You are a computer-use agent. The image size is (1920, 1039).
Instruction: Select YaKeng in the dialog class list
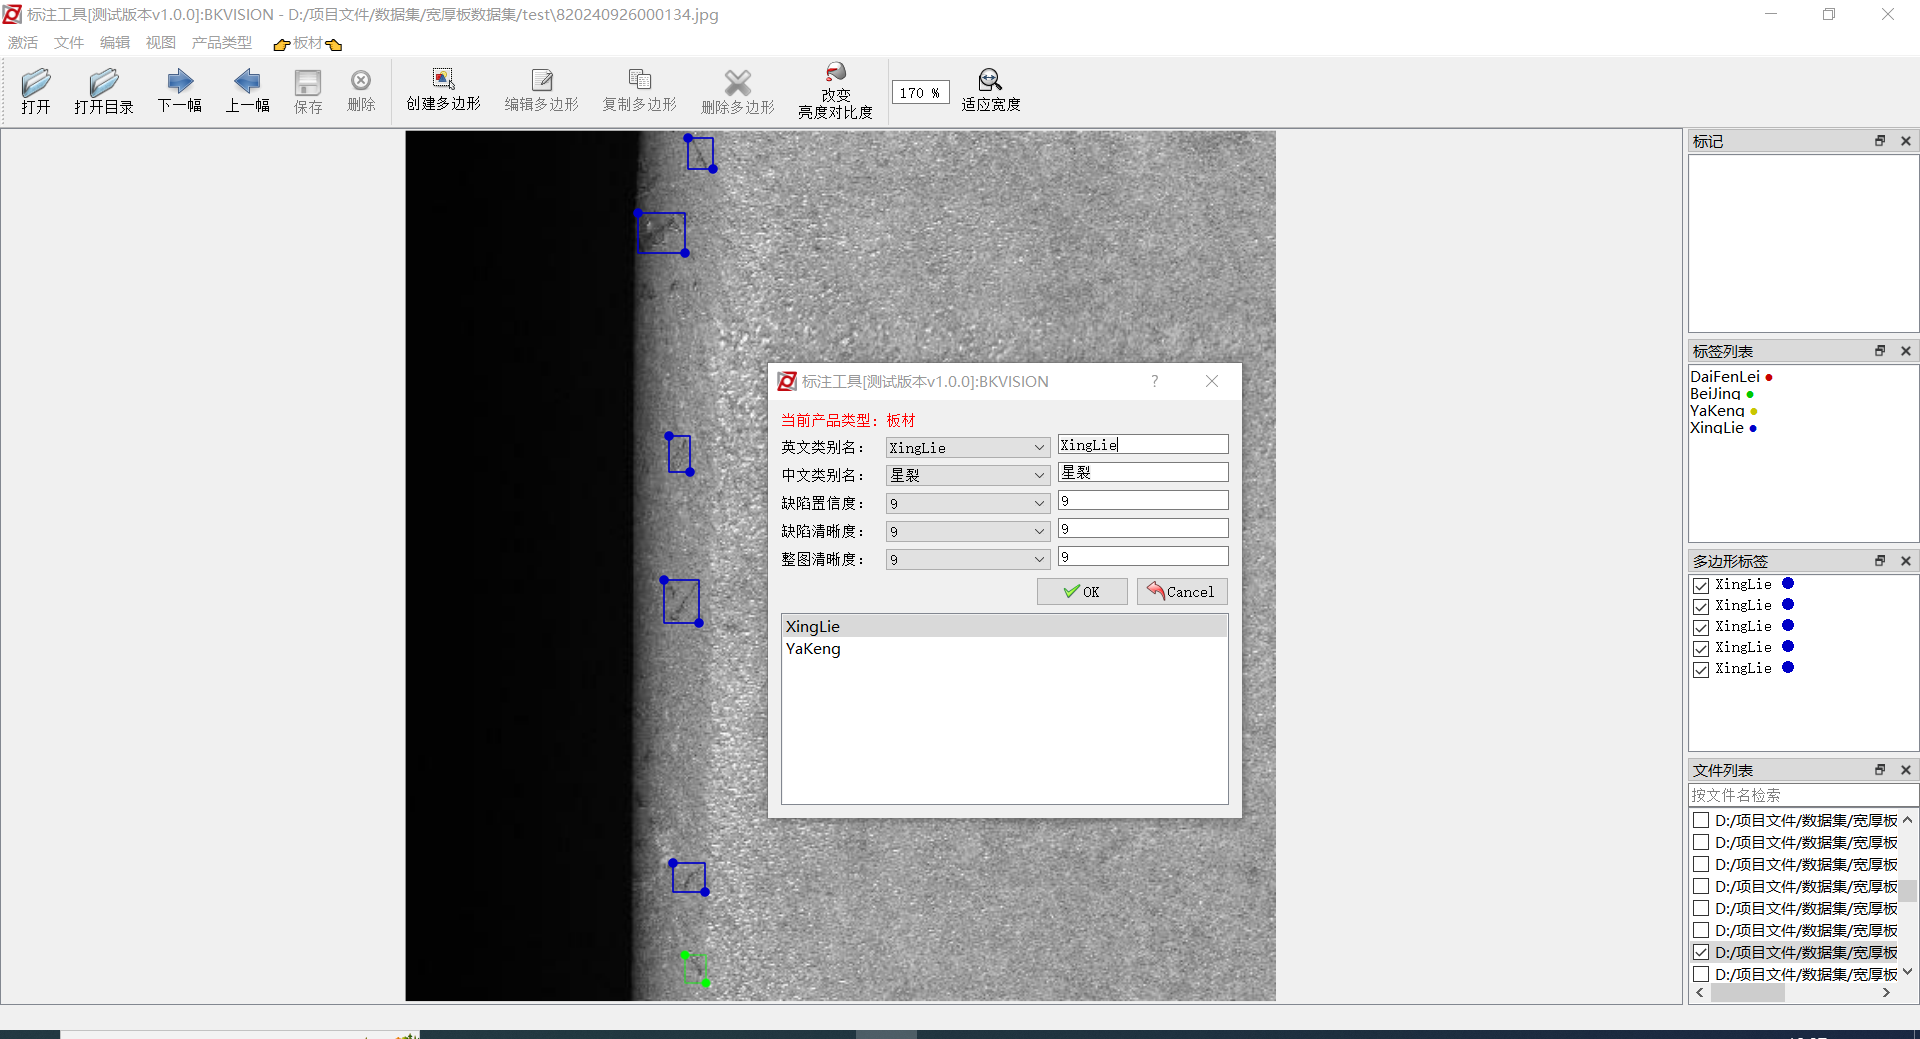[813, 649]
